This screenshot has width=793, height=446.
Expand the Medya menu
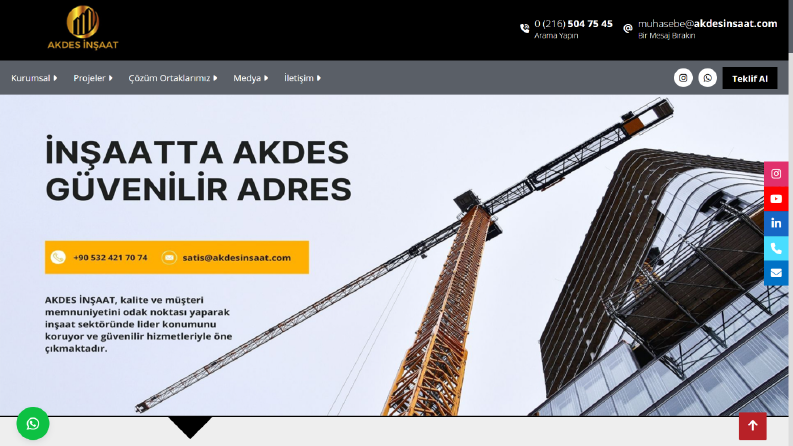click(x=250, y=78)
